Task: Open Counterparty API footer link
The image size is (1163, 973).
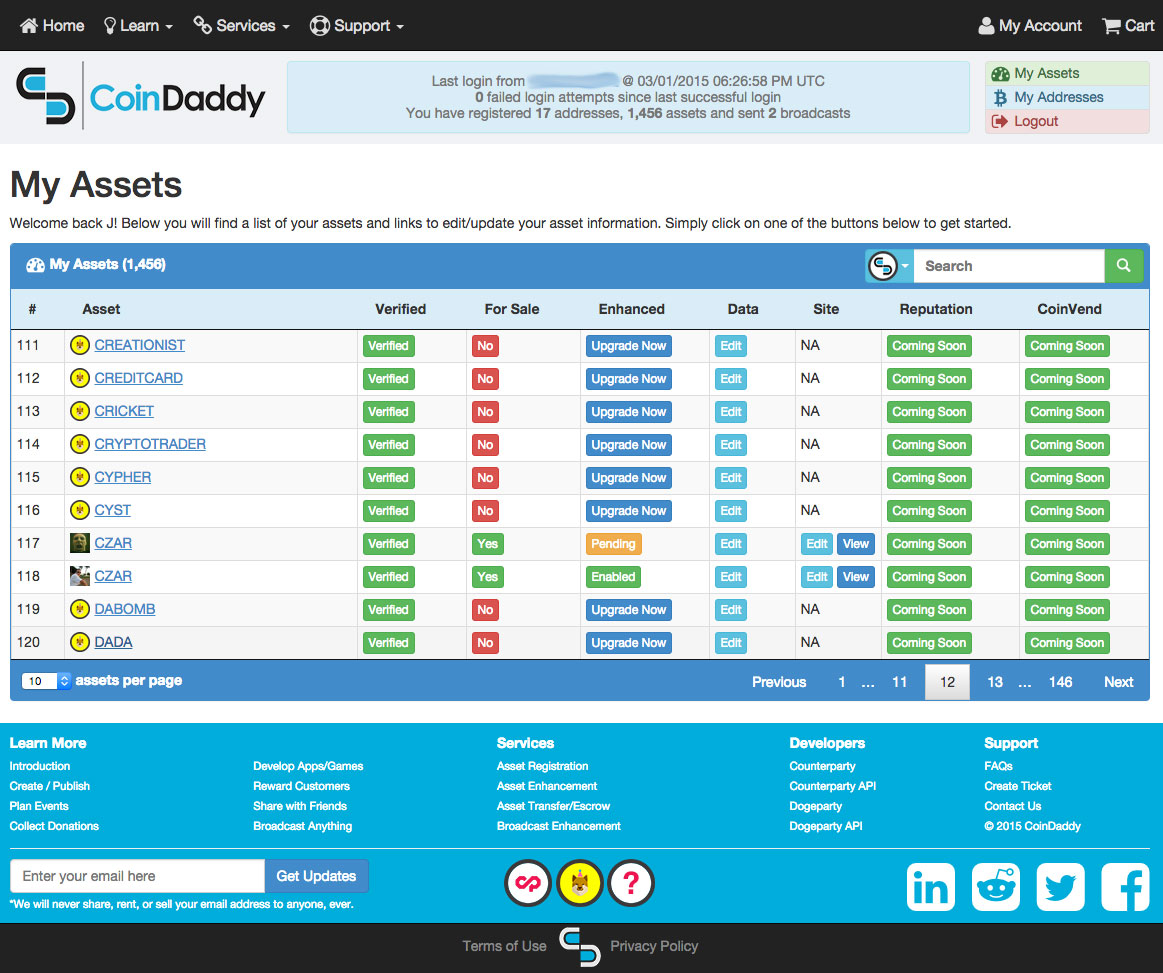Action: (x=832, y=786)
